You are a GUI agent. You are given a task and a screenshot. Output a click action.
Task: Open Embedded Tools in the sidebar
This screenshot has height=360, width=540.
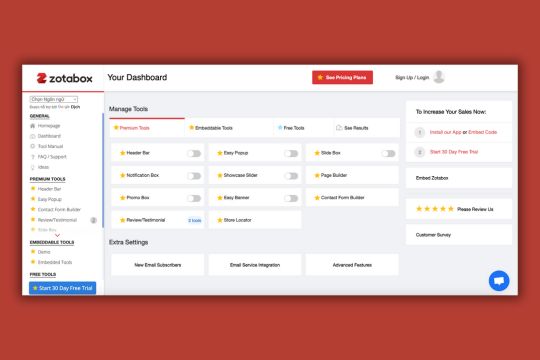click(x=55, y=262)
